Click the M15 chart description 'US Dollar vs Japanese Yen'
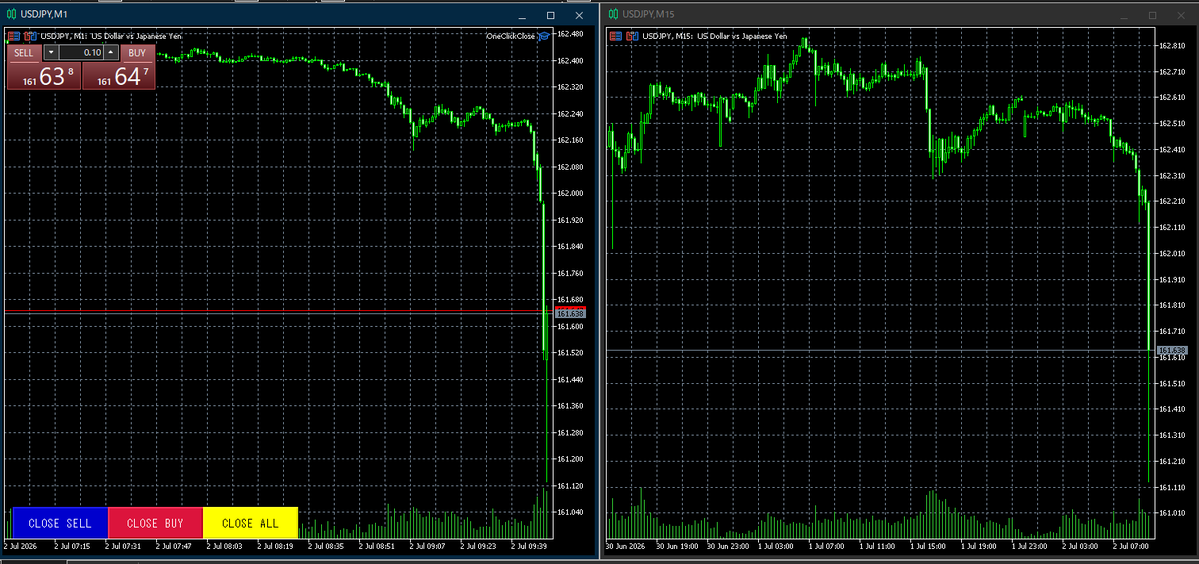The height and width of the screenshot is (564, 1199). click(x=742, y=36)
